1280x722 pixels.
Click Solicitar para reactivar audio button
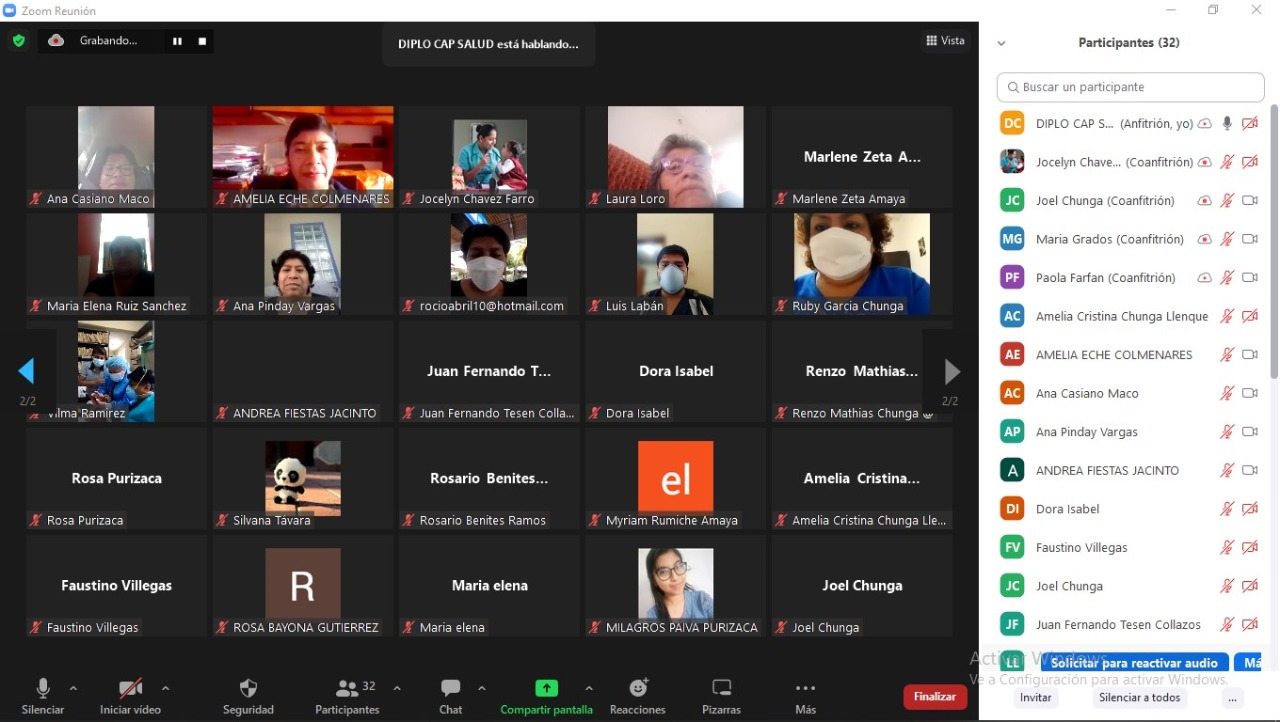[1134, 663]
